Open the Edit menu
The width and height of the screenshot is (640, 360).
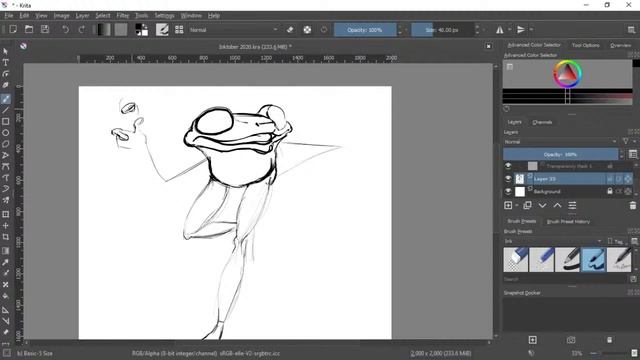point(24,16)
